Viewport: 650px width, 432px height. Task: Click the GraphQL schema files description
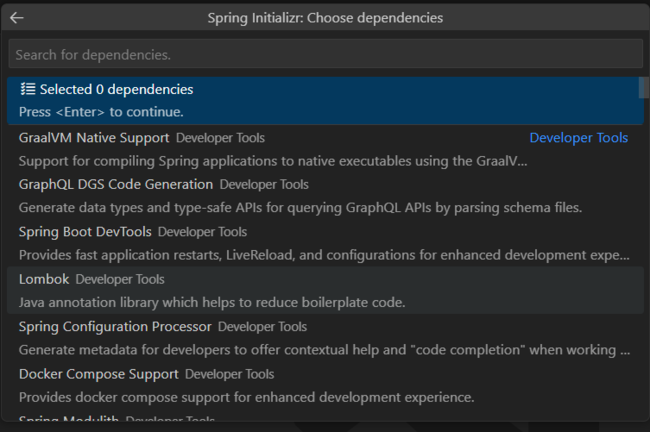pyautogui.click(x=300, y=208)
